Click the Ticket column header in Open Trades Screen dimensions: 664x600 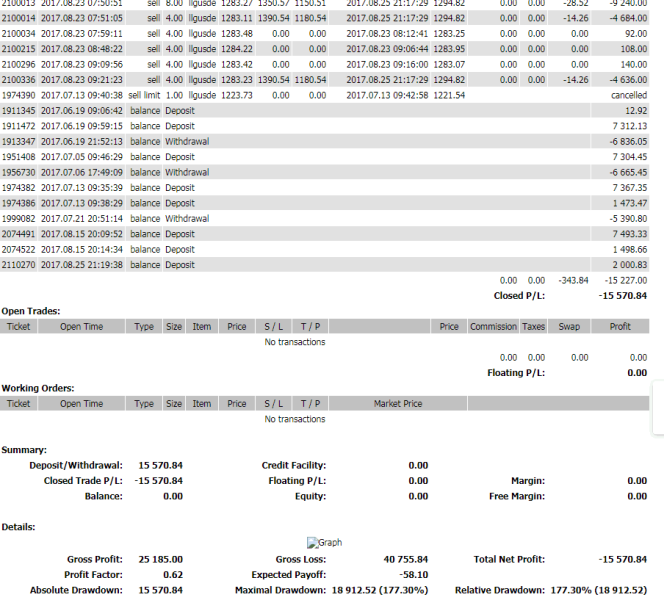pyautogui.click(x=19, y=326)
